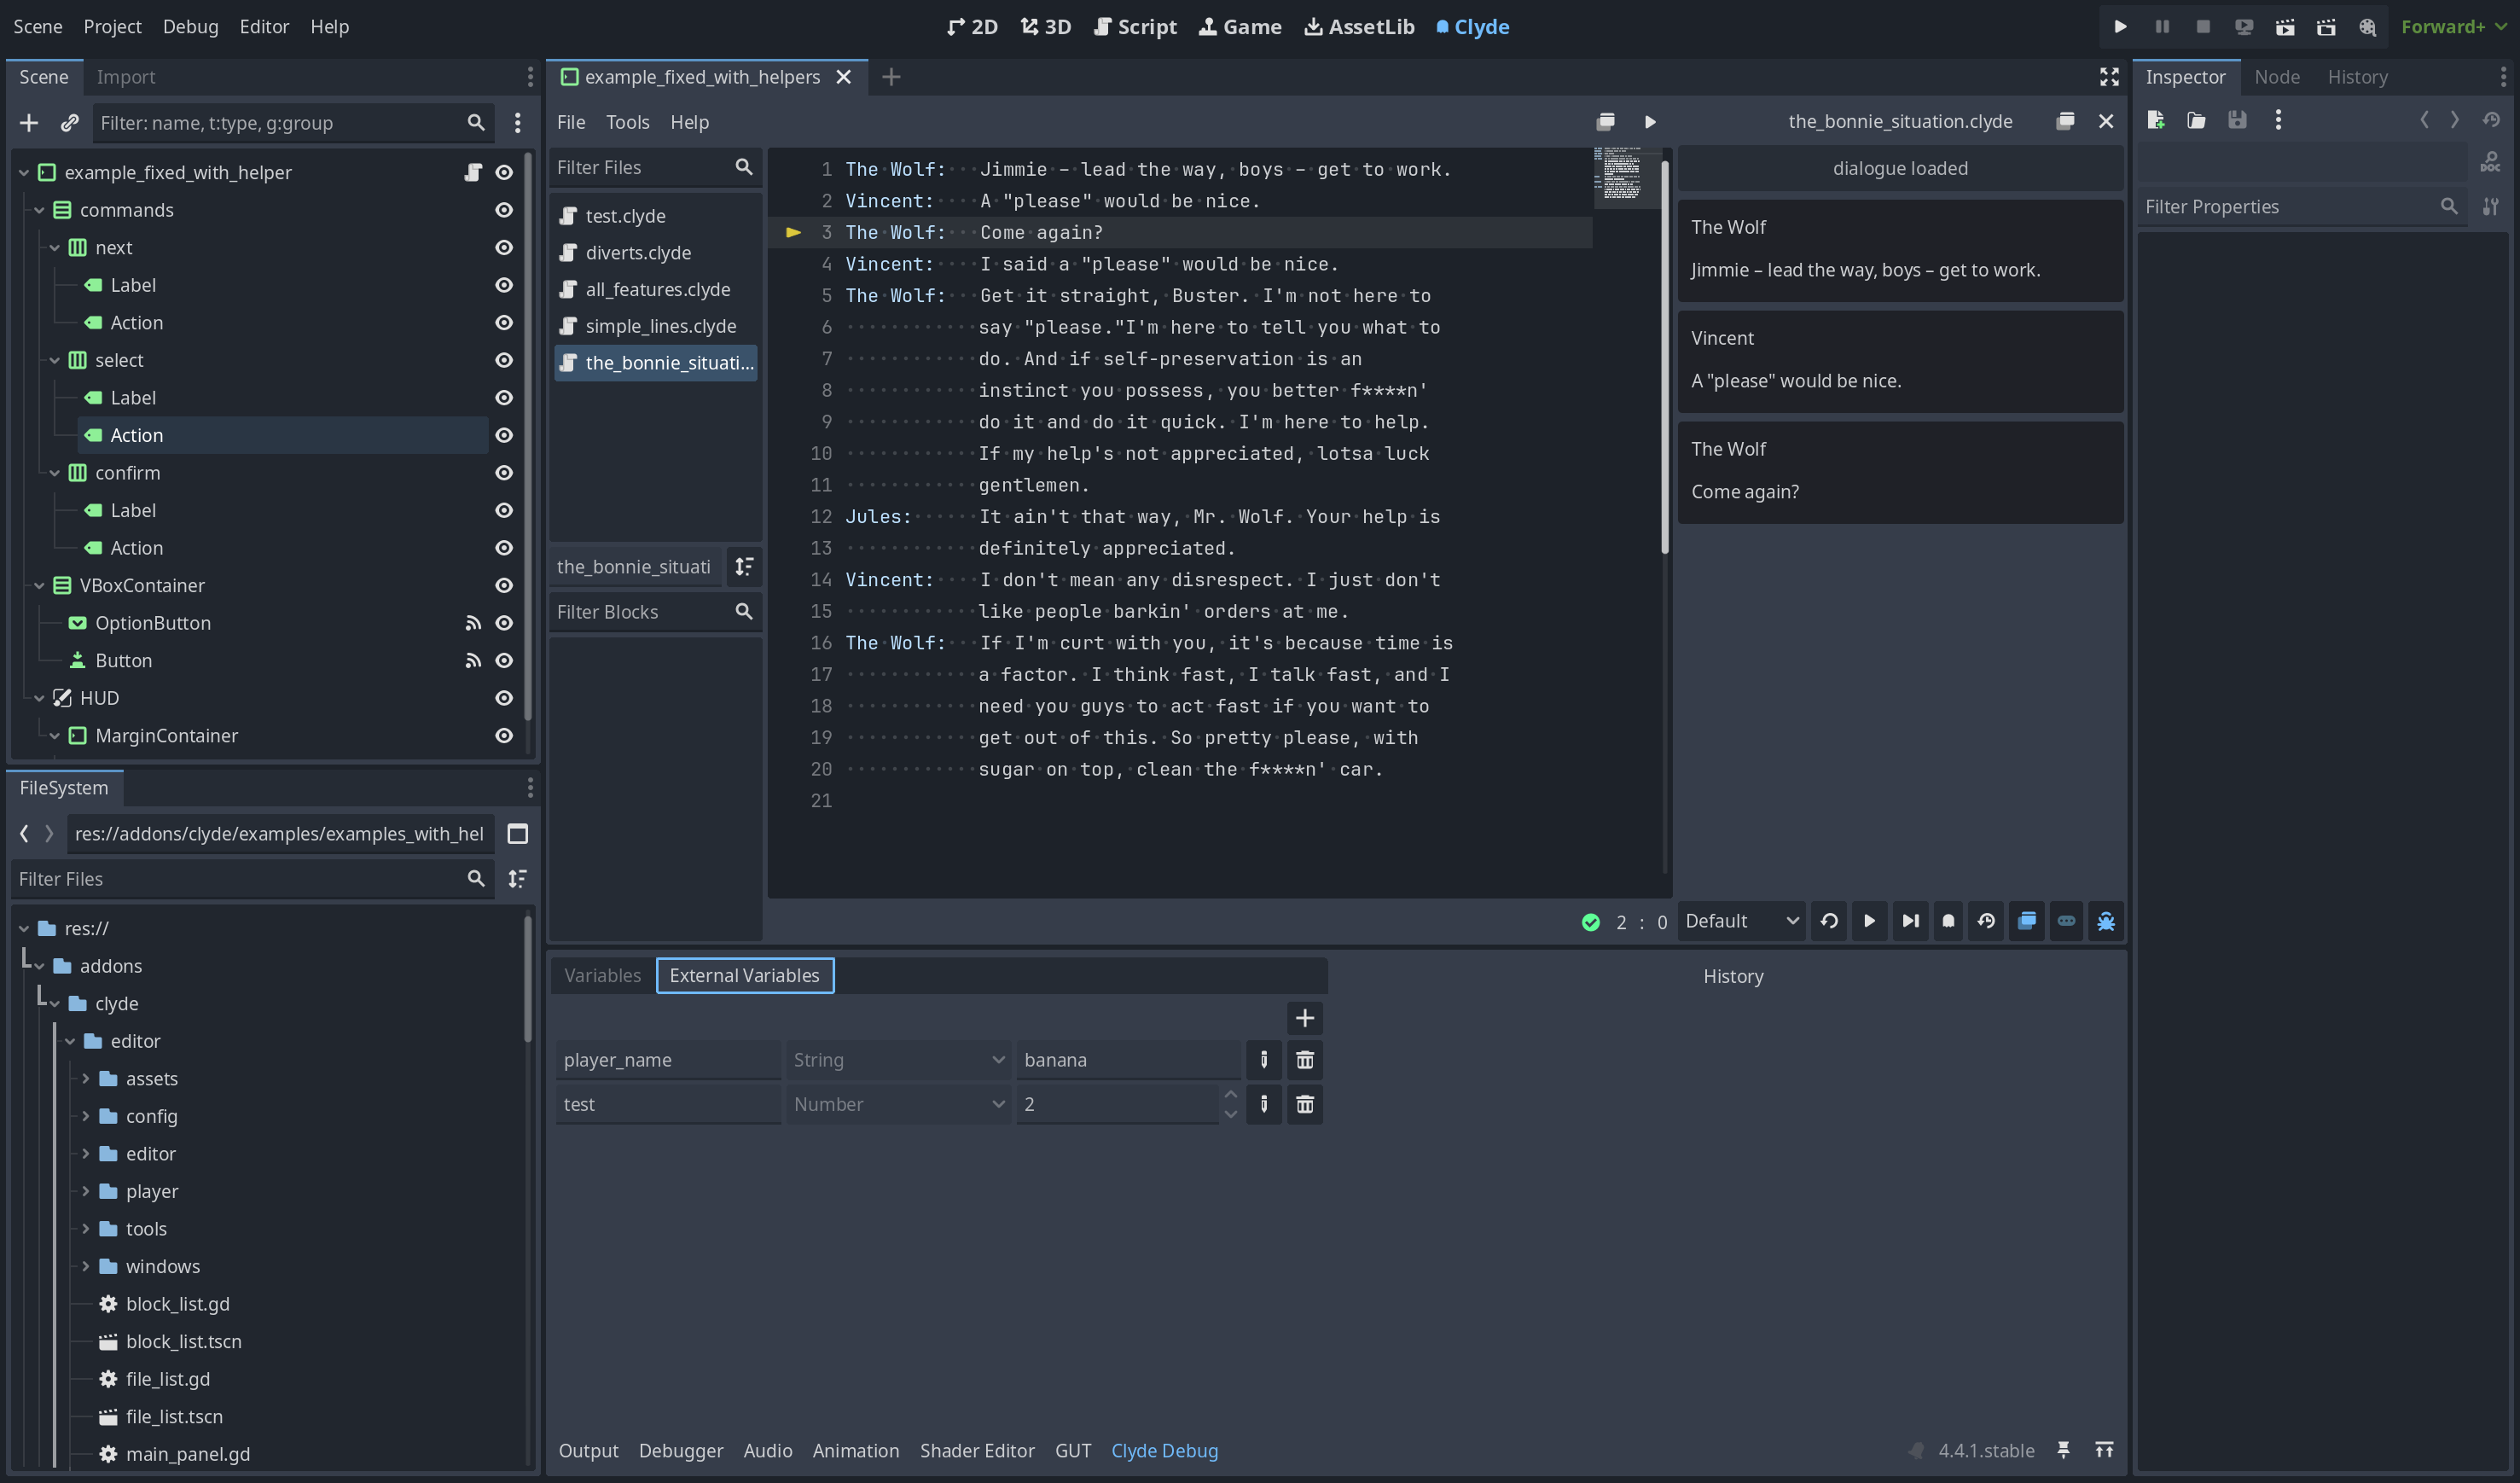Delete the player_name external variable

1304,1060
